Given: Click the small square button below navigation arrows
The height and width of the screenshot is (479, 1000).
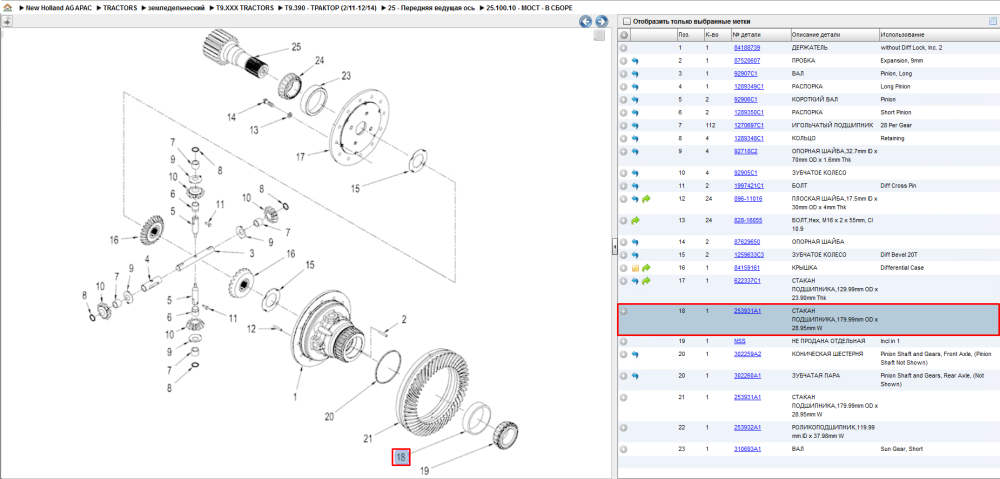Looking at the screenshot, I should tap(598, 36).
